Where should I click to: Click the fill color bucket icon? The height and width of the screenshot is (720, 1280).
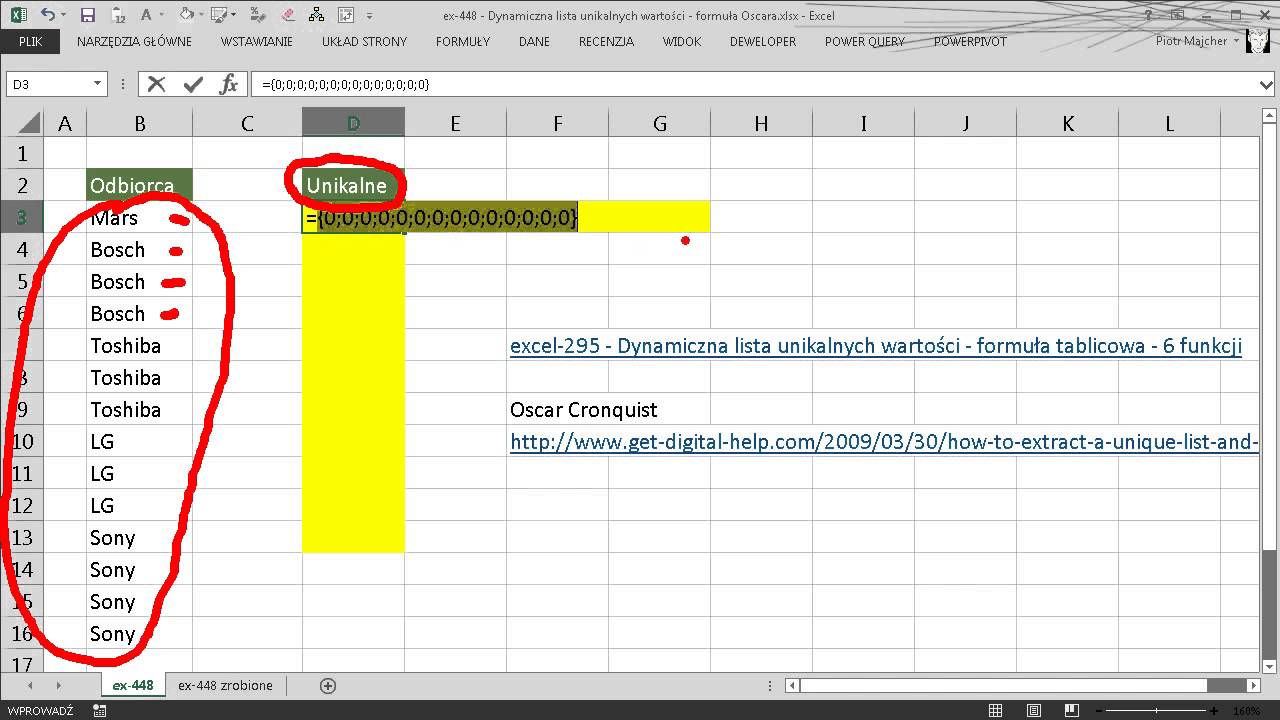(186, 15)
